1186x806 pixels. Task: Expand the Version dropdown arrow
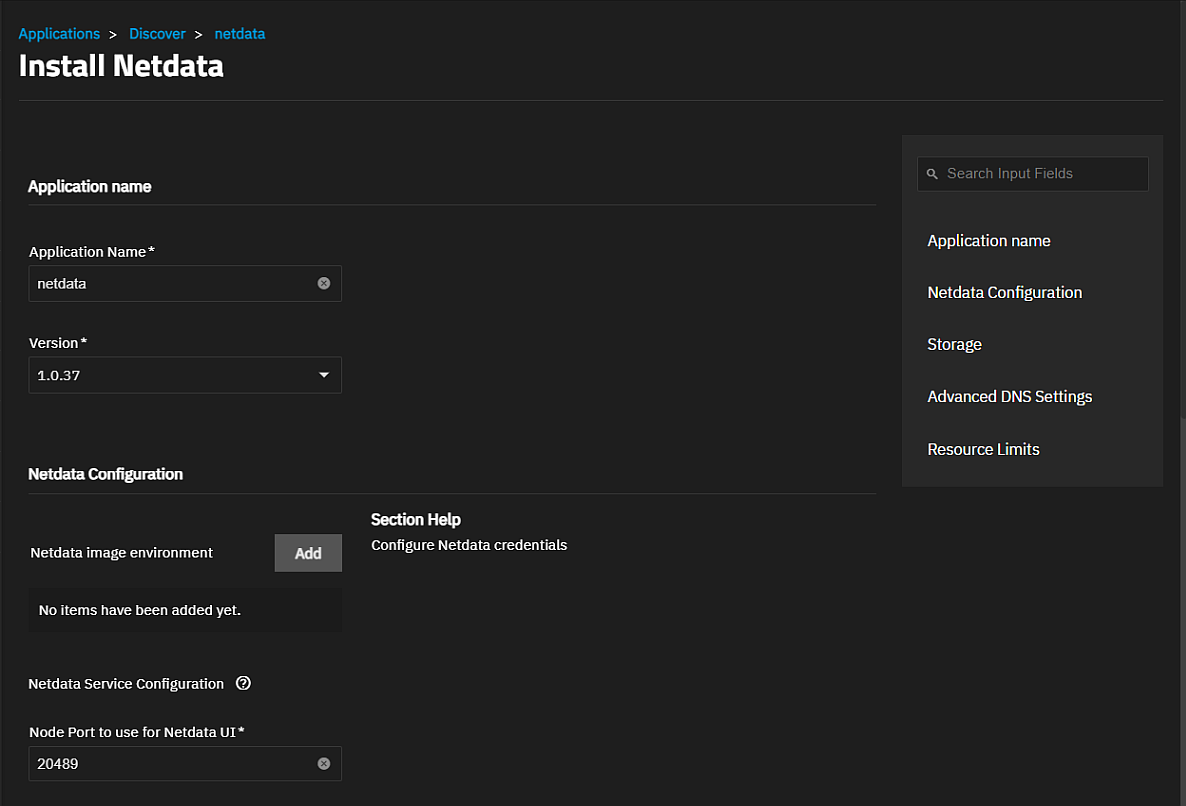[x=324, y=375]
